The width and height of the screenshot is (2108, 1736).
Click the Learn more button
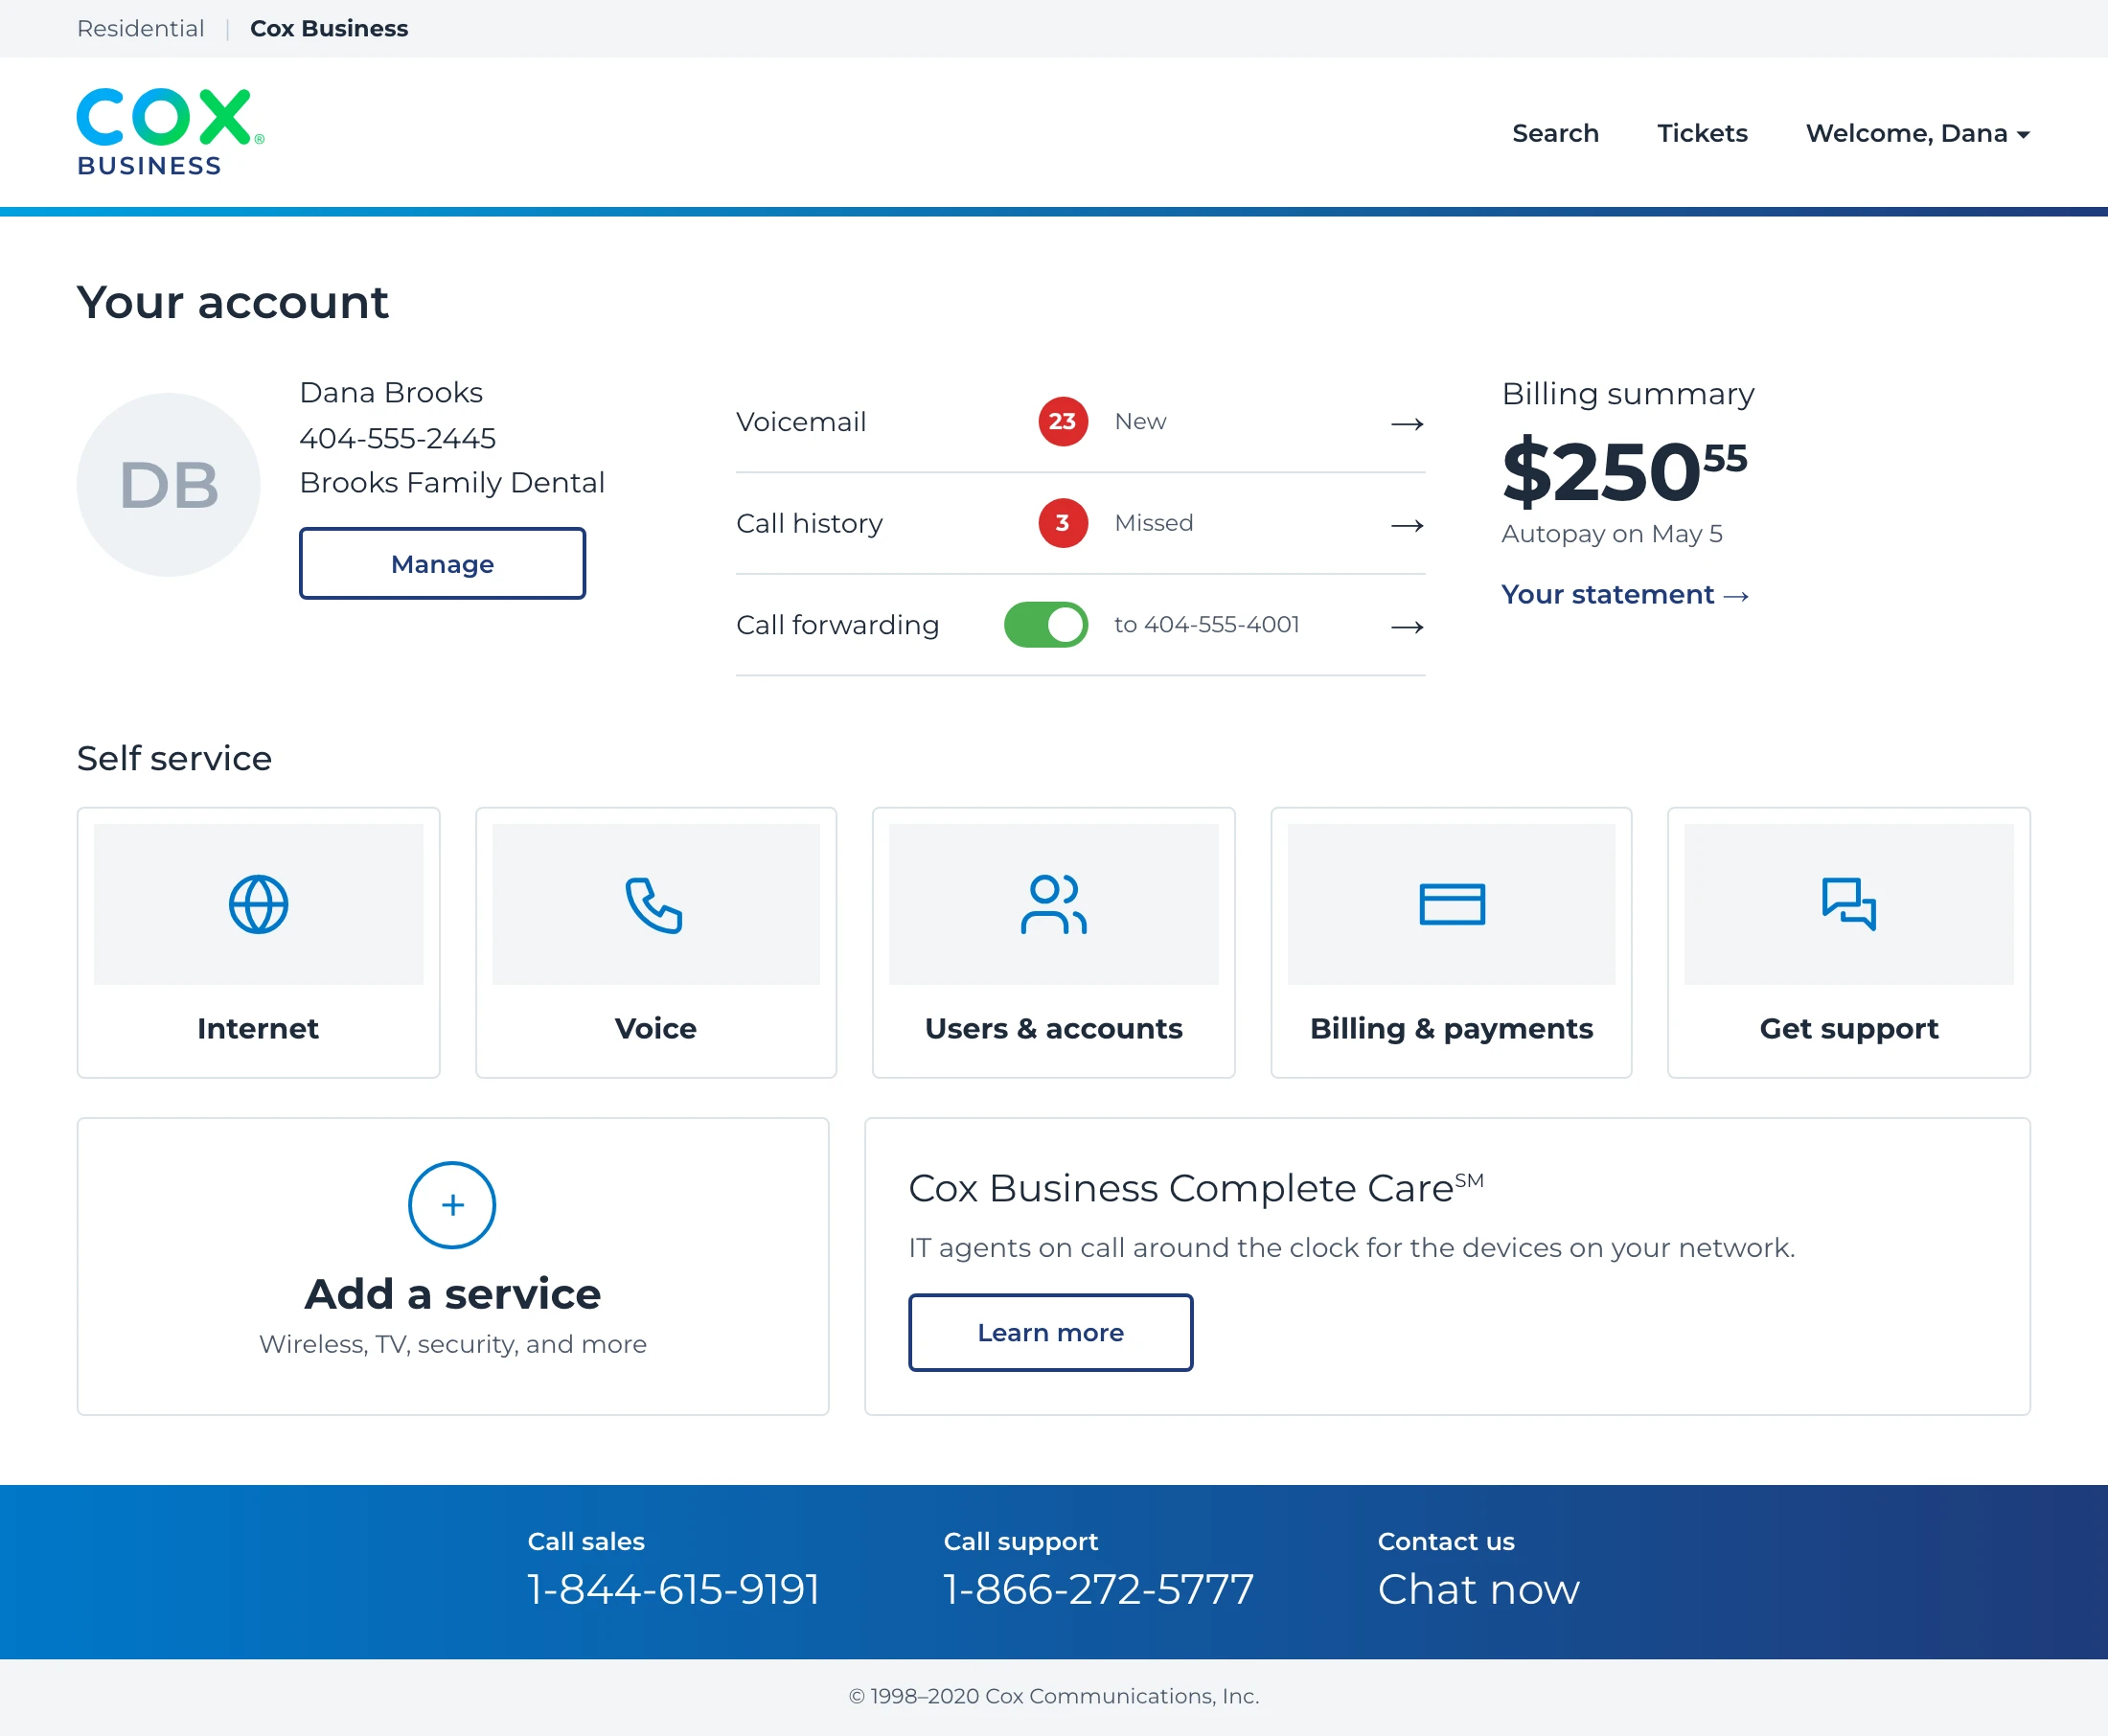coord(1050,1333)
